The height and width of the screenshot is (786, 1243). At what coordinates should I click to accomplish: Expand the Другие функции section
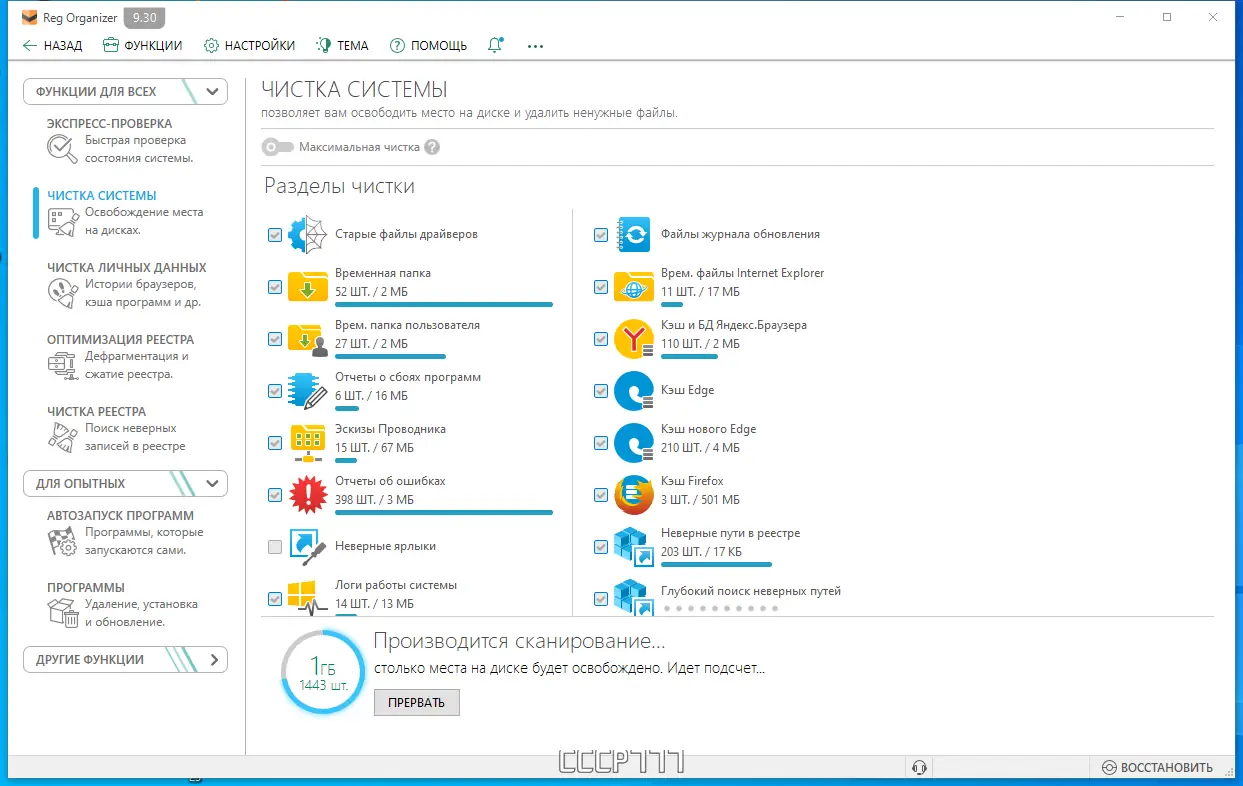click(x=126, y=660)
